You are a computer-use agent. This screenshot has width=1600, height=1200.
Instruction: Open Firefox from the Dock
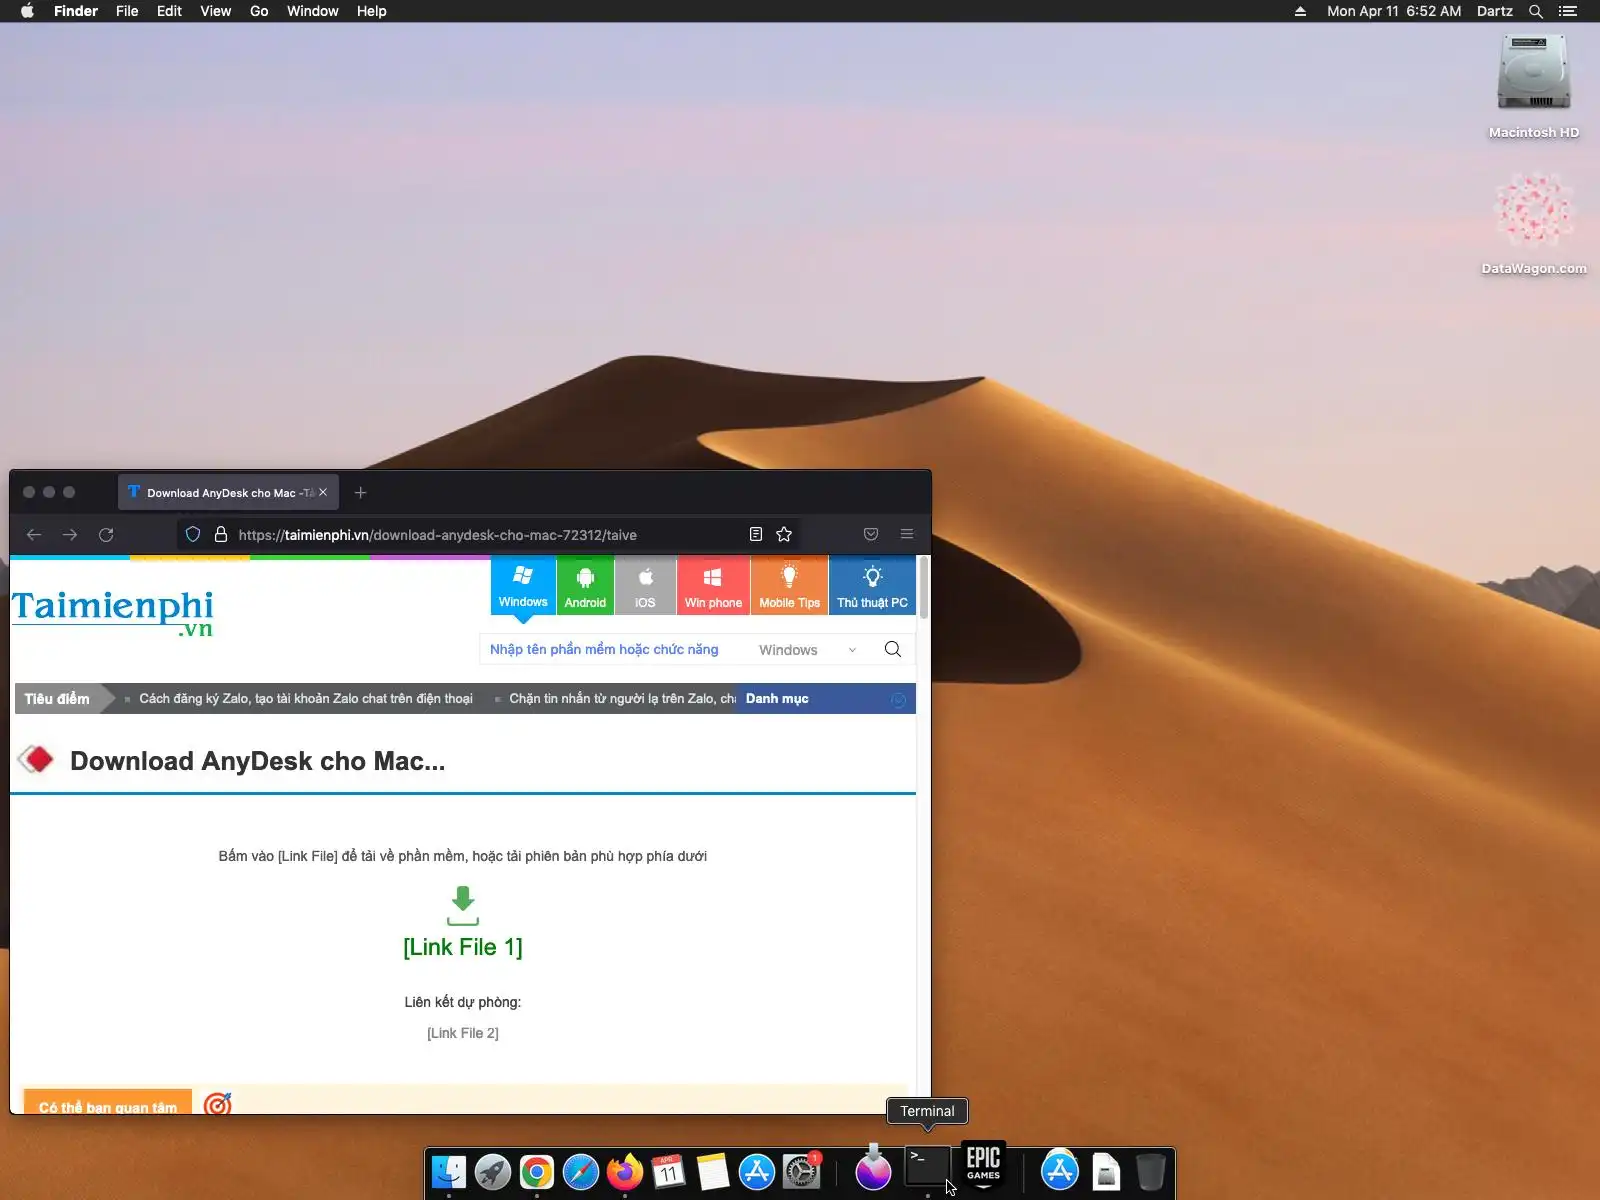625,1172
